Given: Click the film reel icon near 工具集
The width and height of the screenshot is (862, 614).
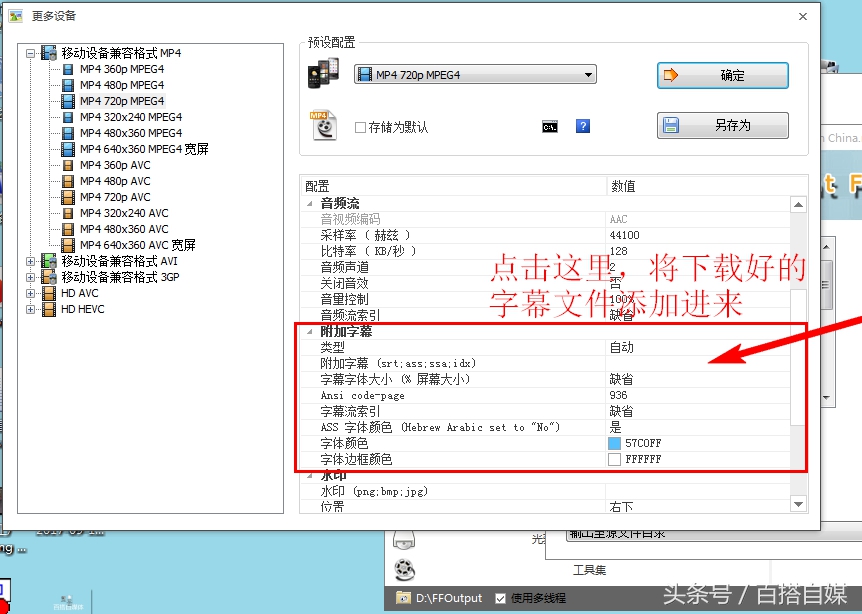Looking at the screenshot, I should pos(403,570).
